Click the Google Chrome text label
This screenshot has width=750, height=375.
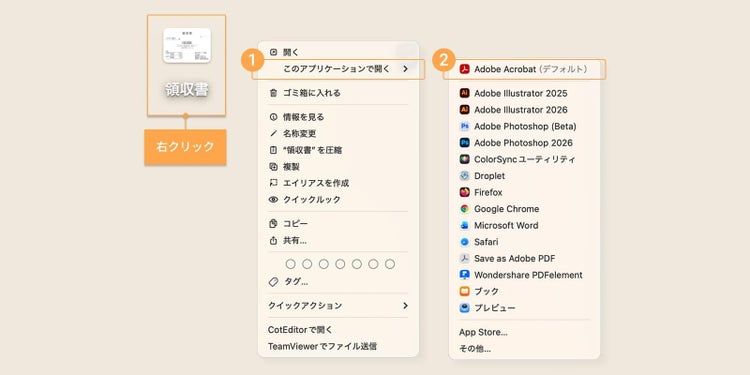coord(507,209)
